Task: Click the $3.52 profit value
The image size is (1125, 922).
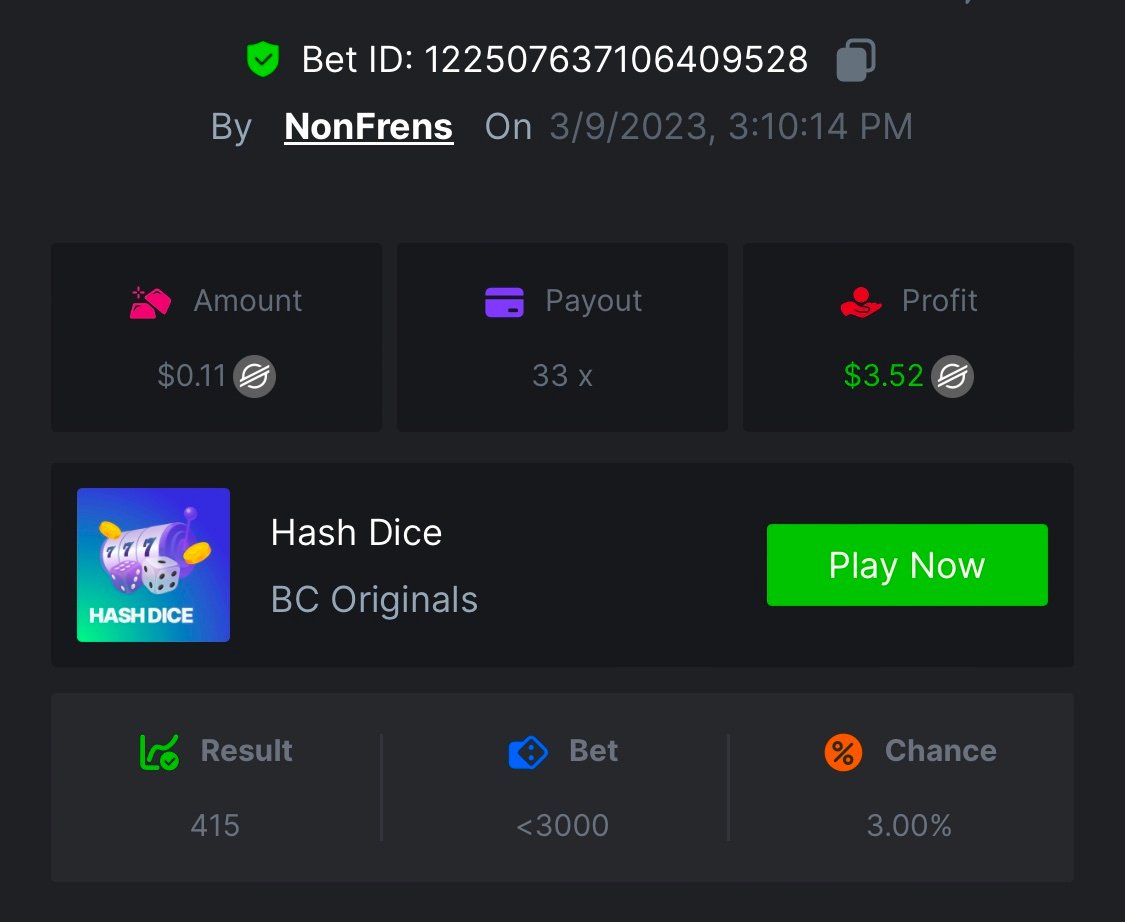Action: [x=883, y=376]
